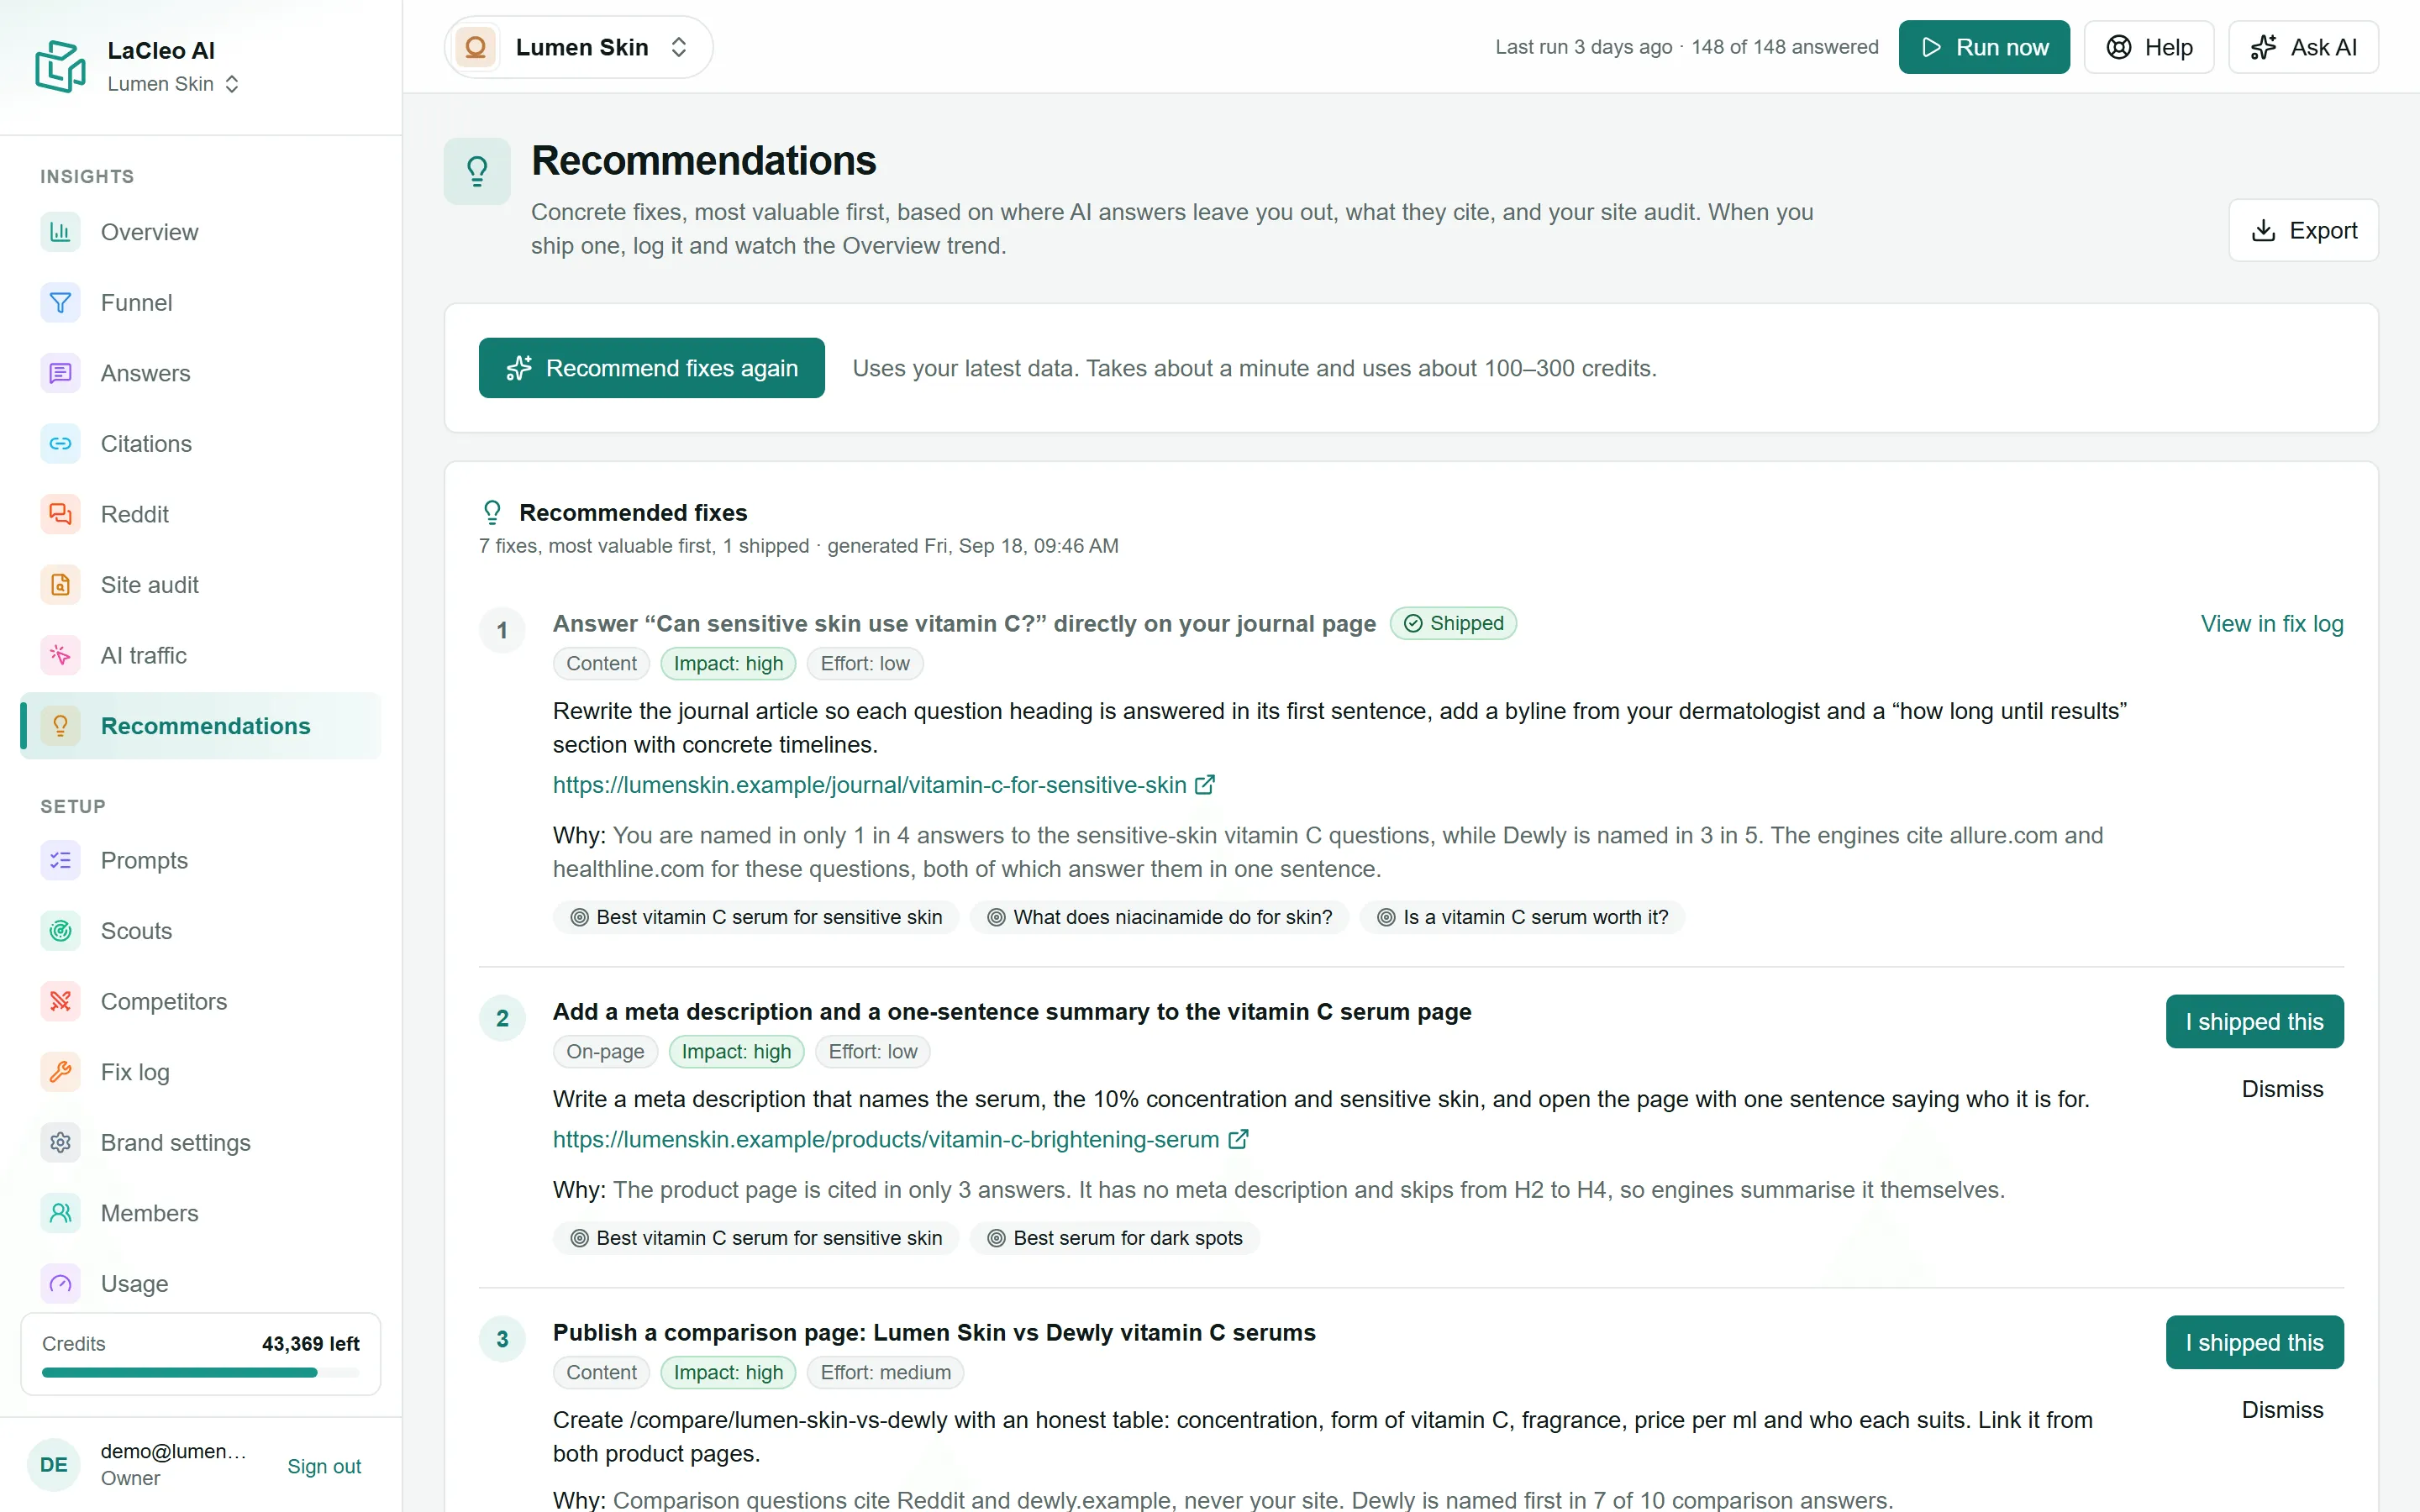
Task: Click the AI traffic sparkle-cursor icon
Action: coord(60,655)
